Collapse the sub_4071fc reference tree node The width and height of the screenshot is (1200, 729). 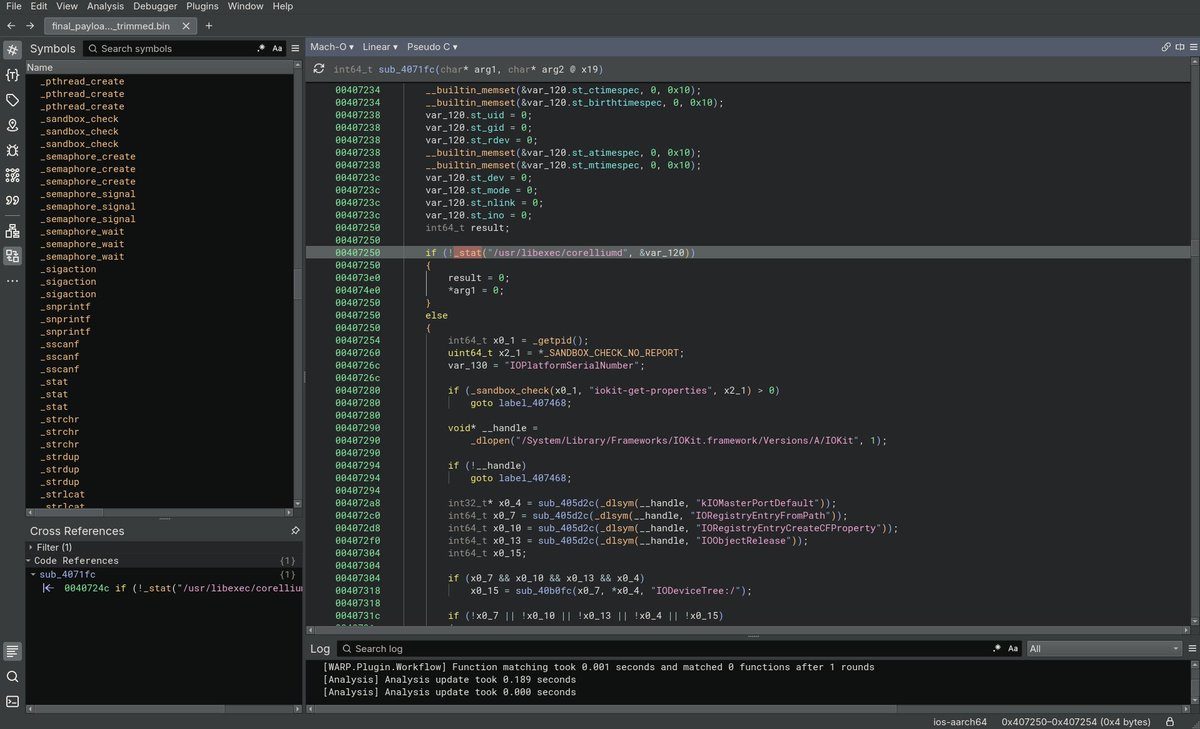coord(33,575)
